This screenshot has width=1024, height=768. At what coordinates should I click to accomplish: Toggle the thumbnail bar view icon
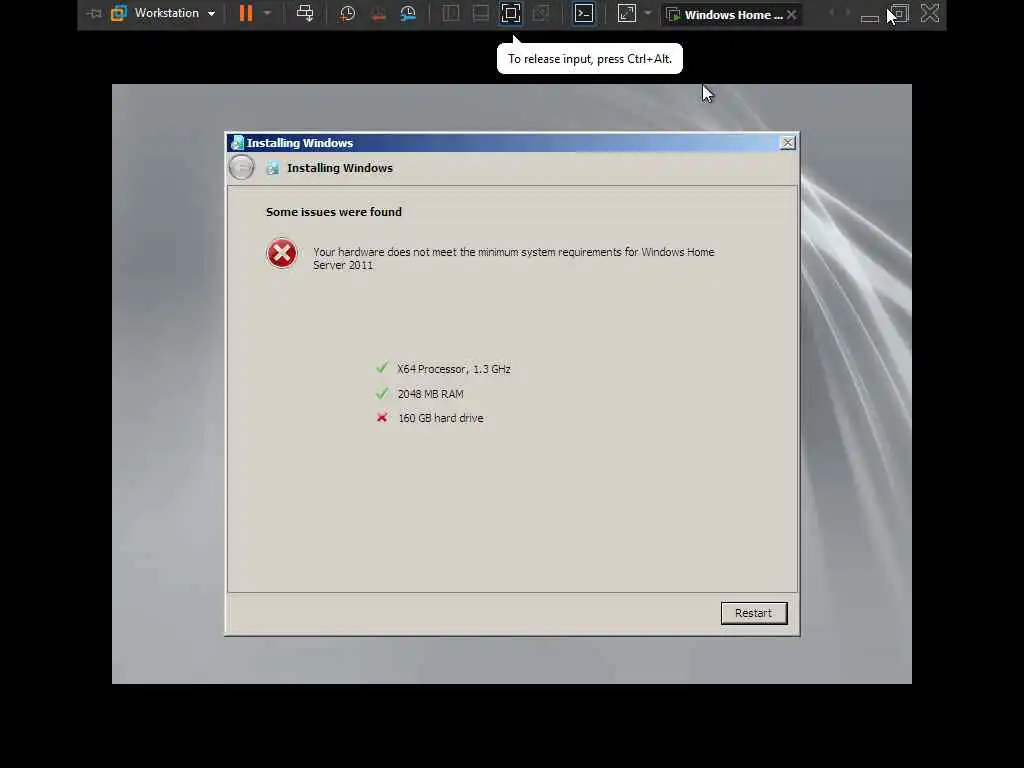(x=481, y=14)
